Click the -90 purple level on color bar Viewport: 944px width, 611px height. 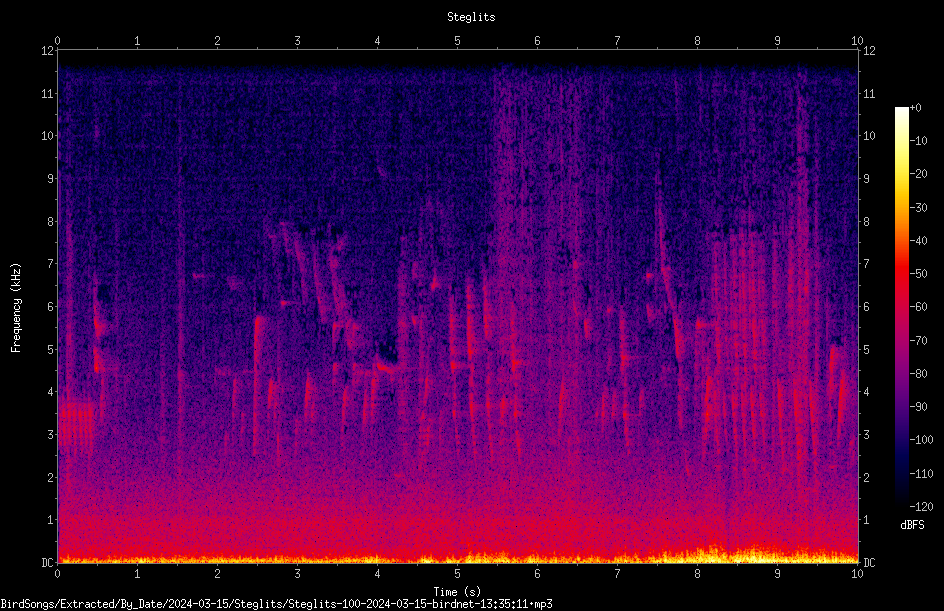tap(918, 406)
